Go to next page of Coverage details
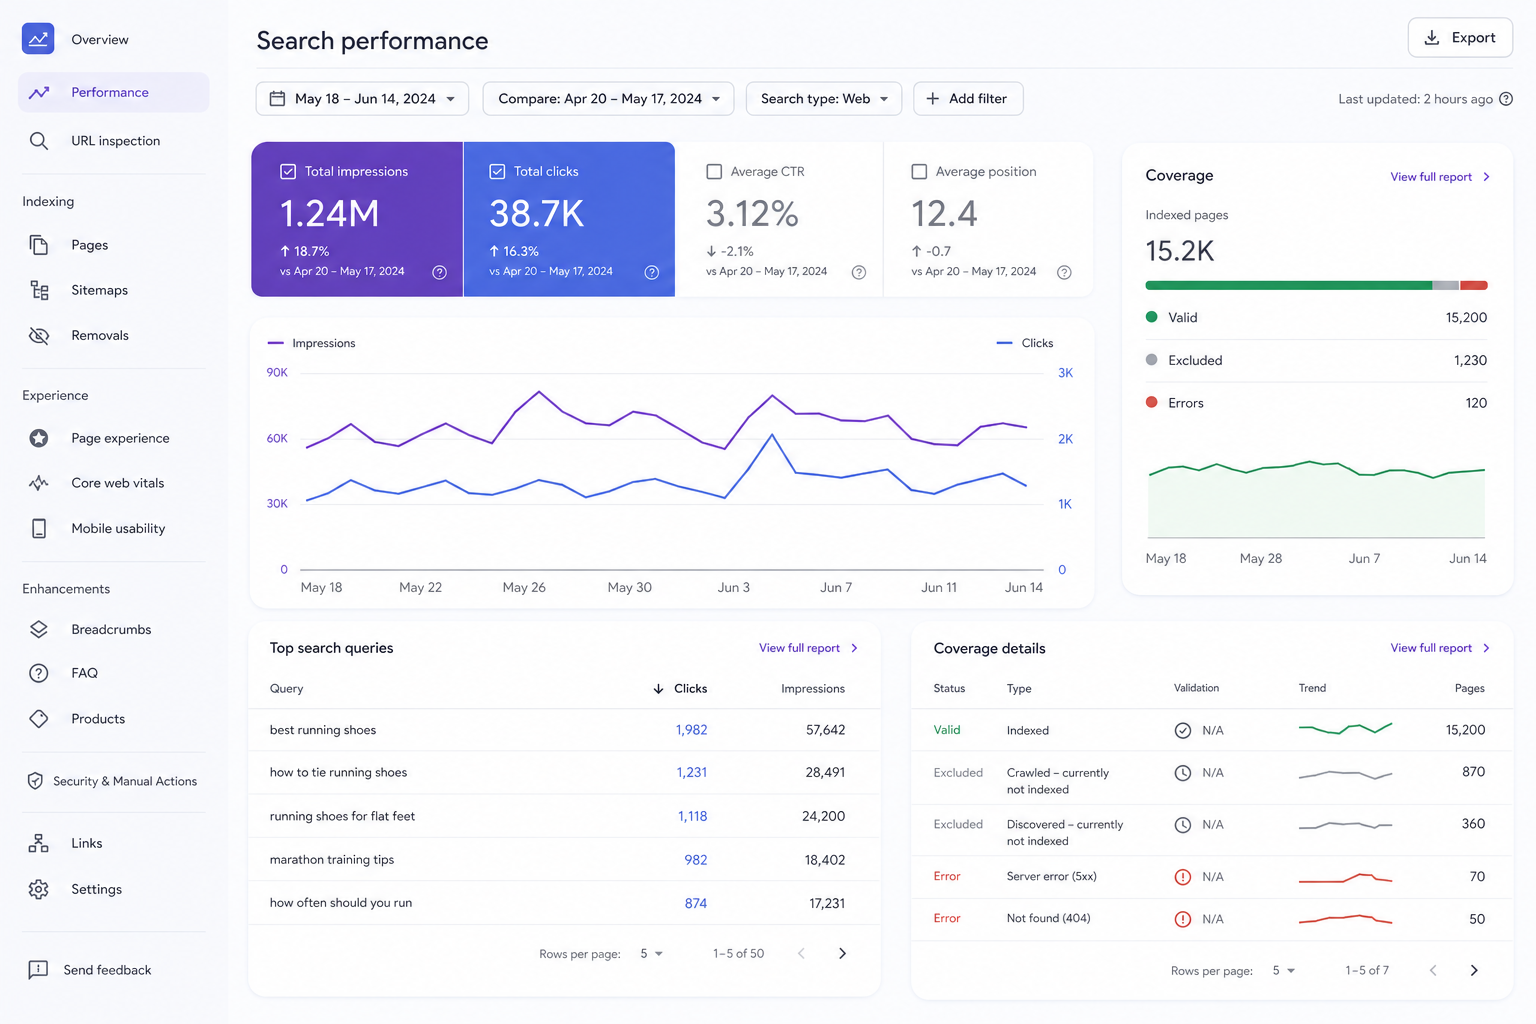 point(1474,971)
